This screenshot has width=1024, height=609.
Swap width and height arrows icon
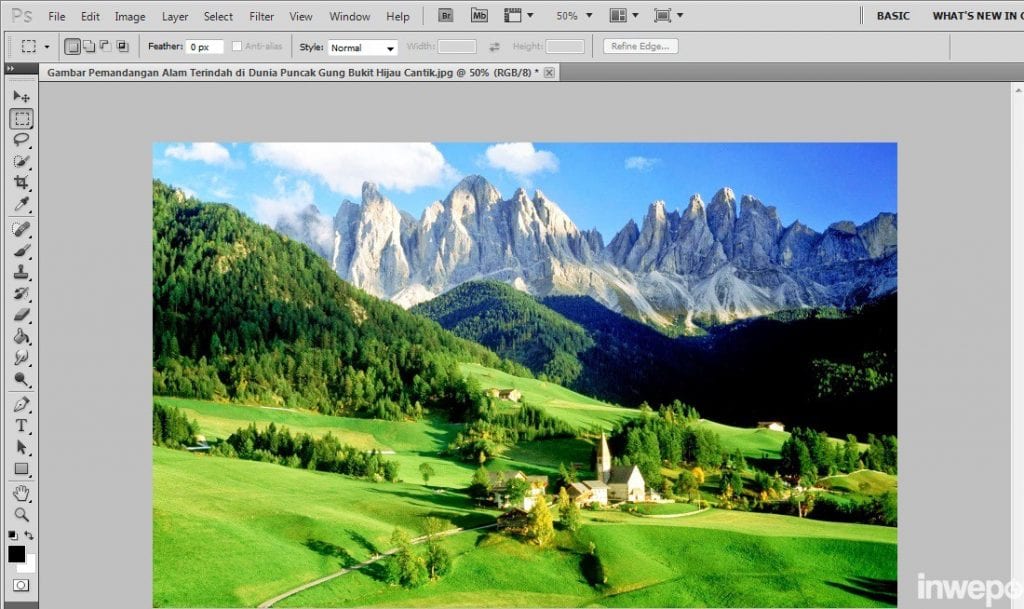click(x=494, y=46)
